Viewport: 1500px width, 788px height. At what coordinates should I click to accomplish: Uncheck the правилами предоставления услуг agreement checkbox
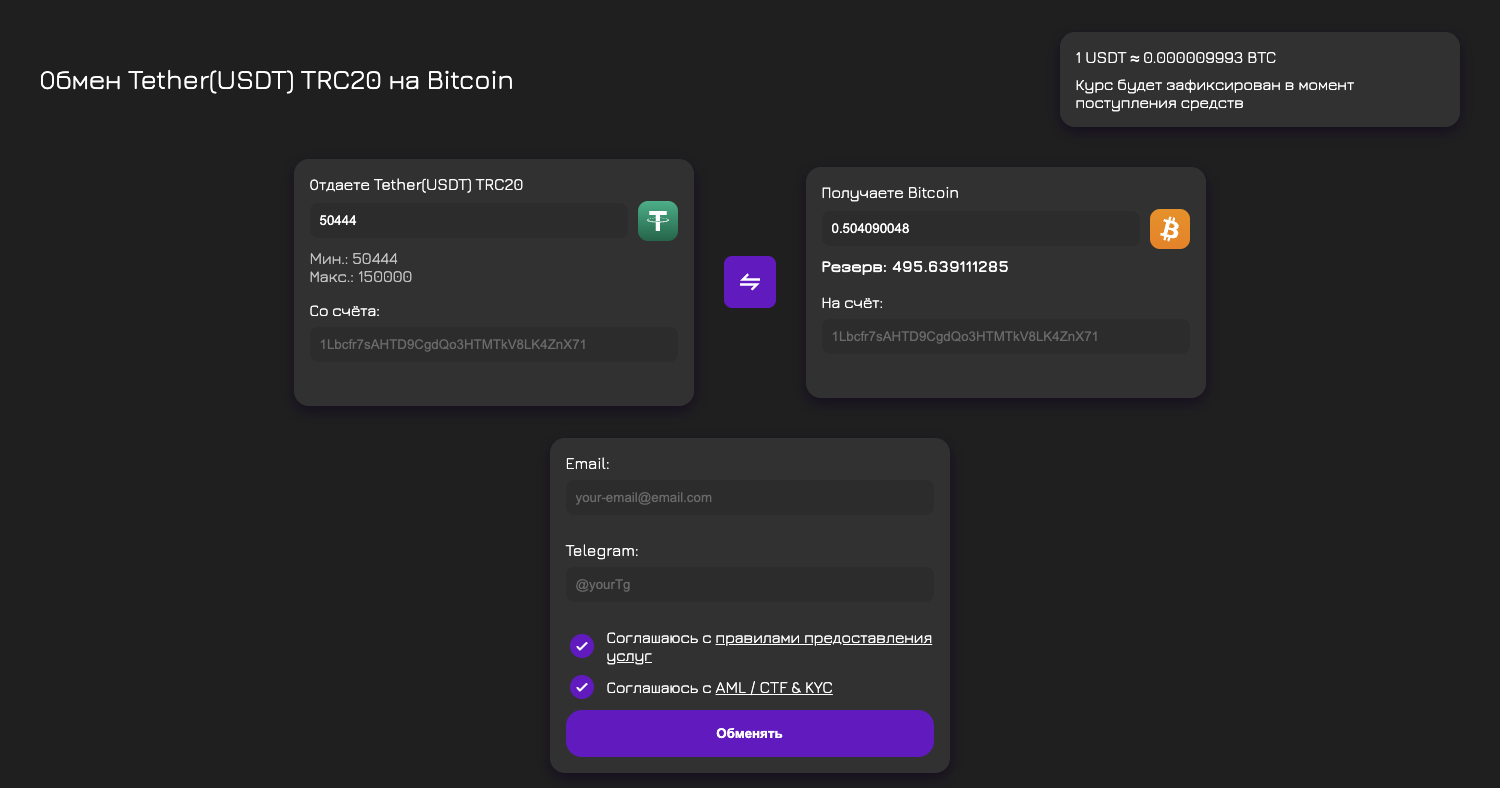click(582, 646)
